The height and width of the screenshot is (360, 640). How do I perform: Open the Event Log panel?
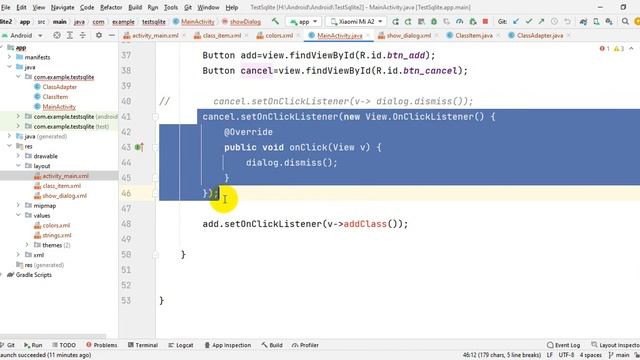564,345
